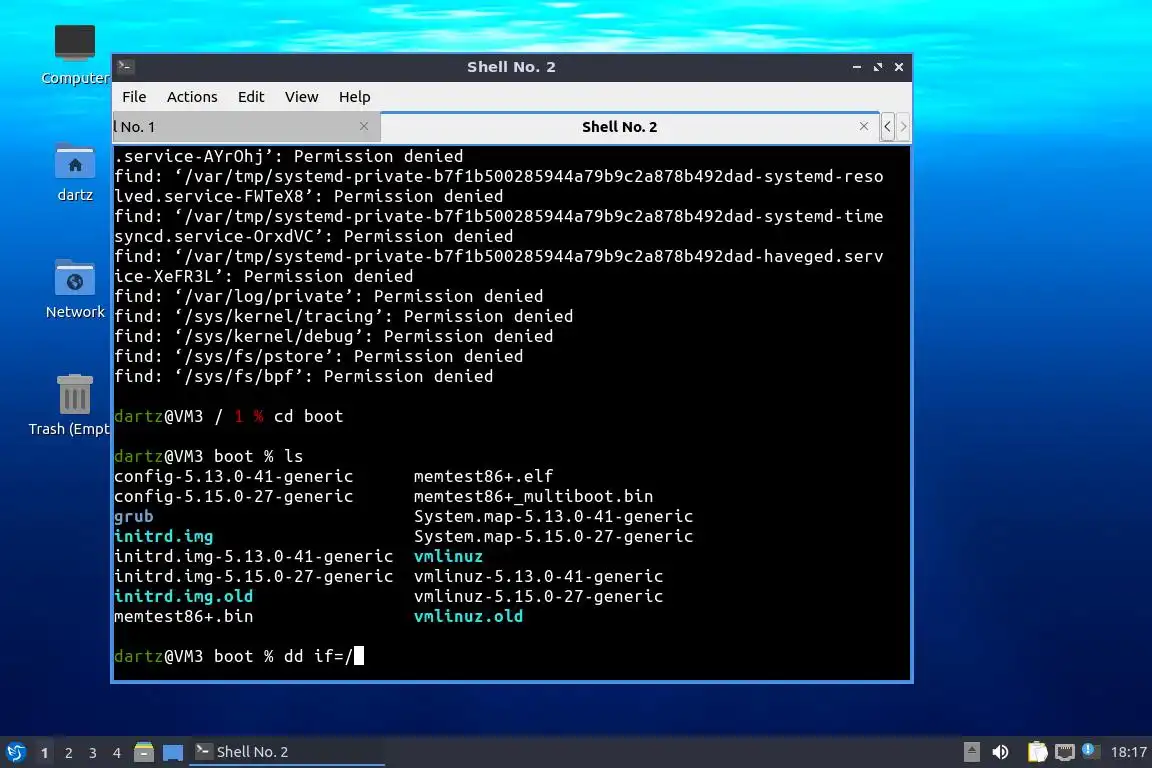Open the Edit menu
This screenshot has width=1152, height=768.
(x=251, y=97)
